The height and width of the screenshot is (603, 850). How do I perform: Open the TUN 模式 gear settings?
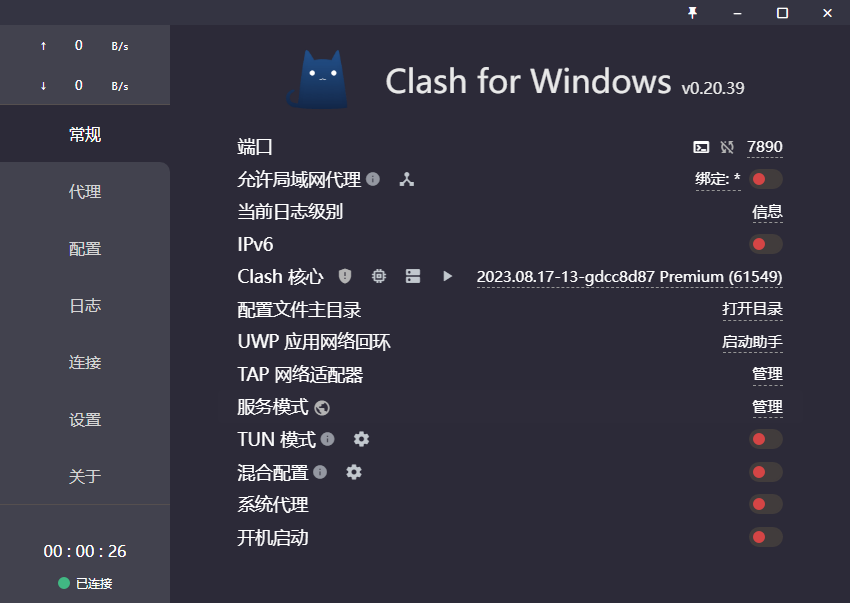coord(361,439)
